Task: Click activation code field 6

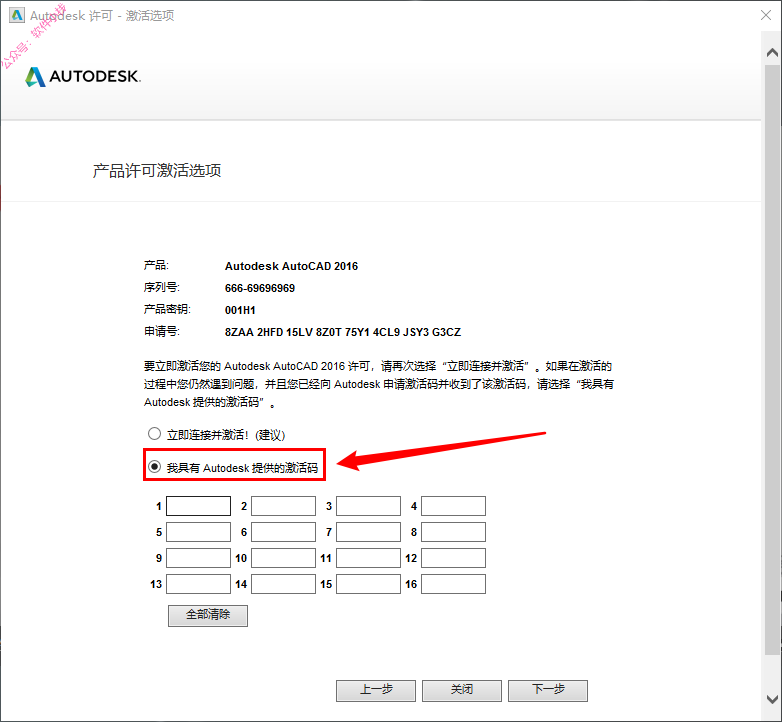Action: pyautogui.click(x=283, y=532)
